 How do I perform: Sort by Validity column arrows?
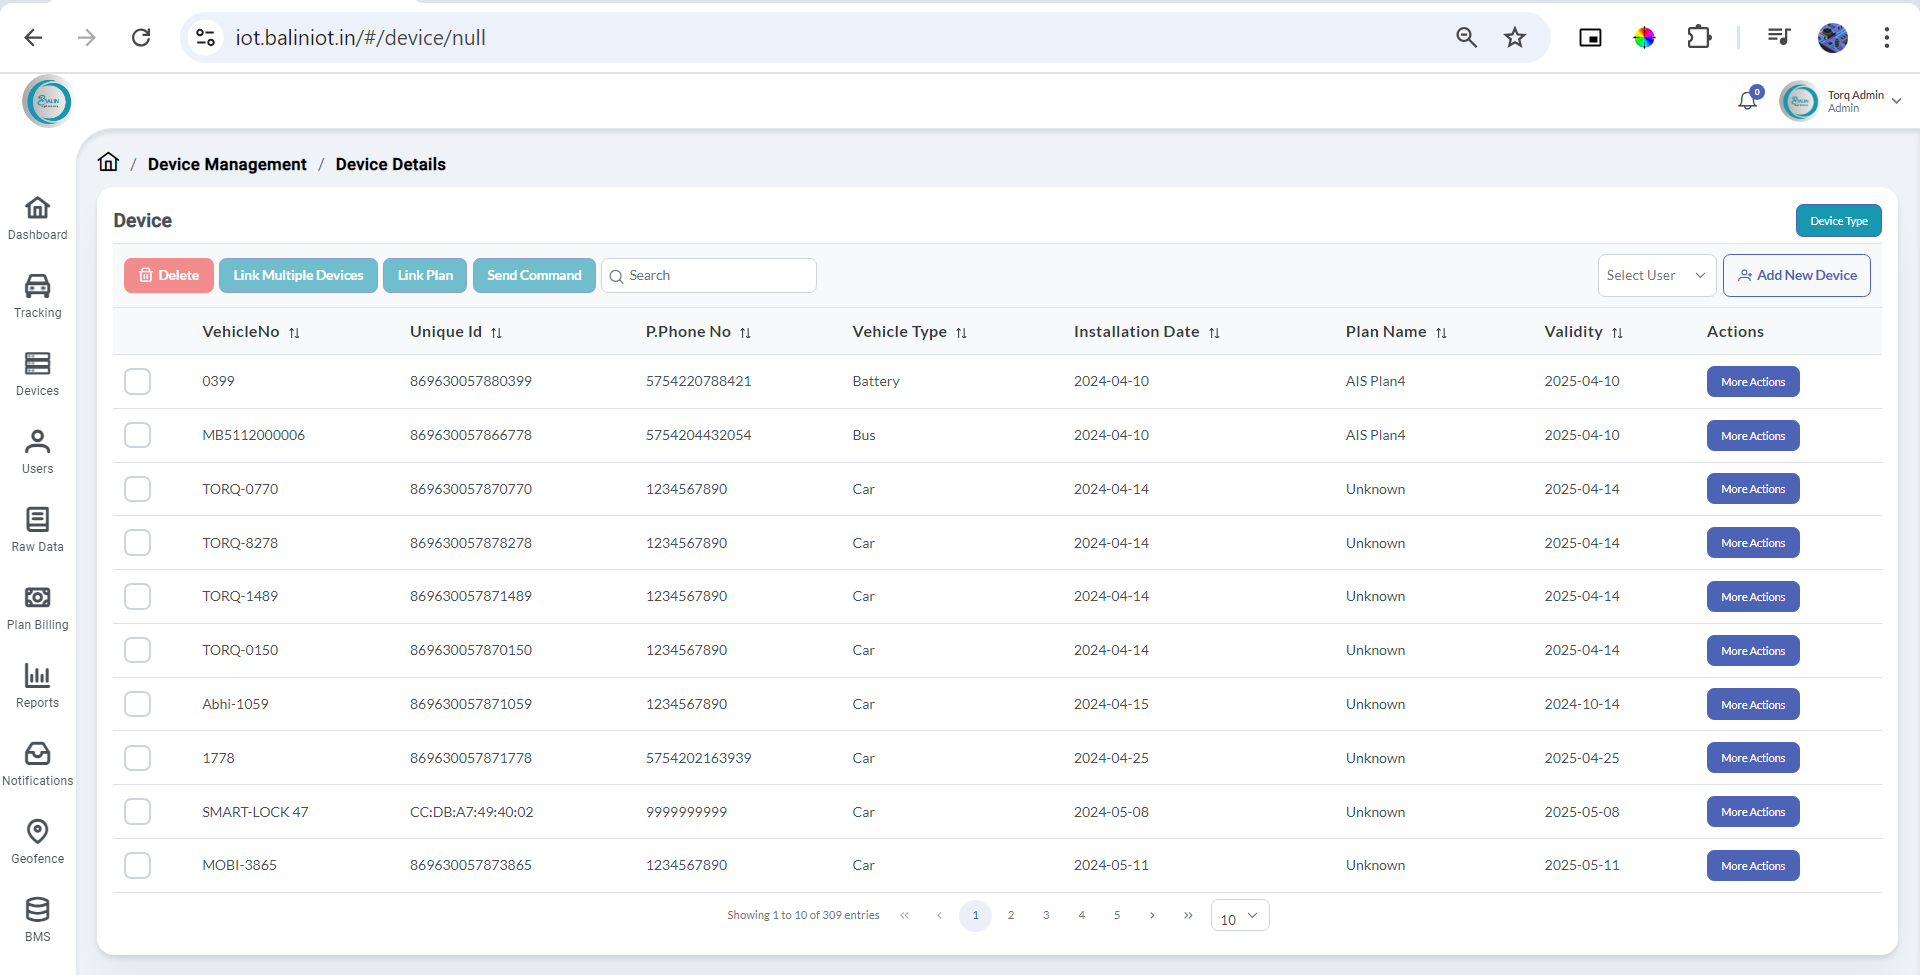1617,333
